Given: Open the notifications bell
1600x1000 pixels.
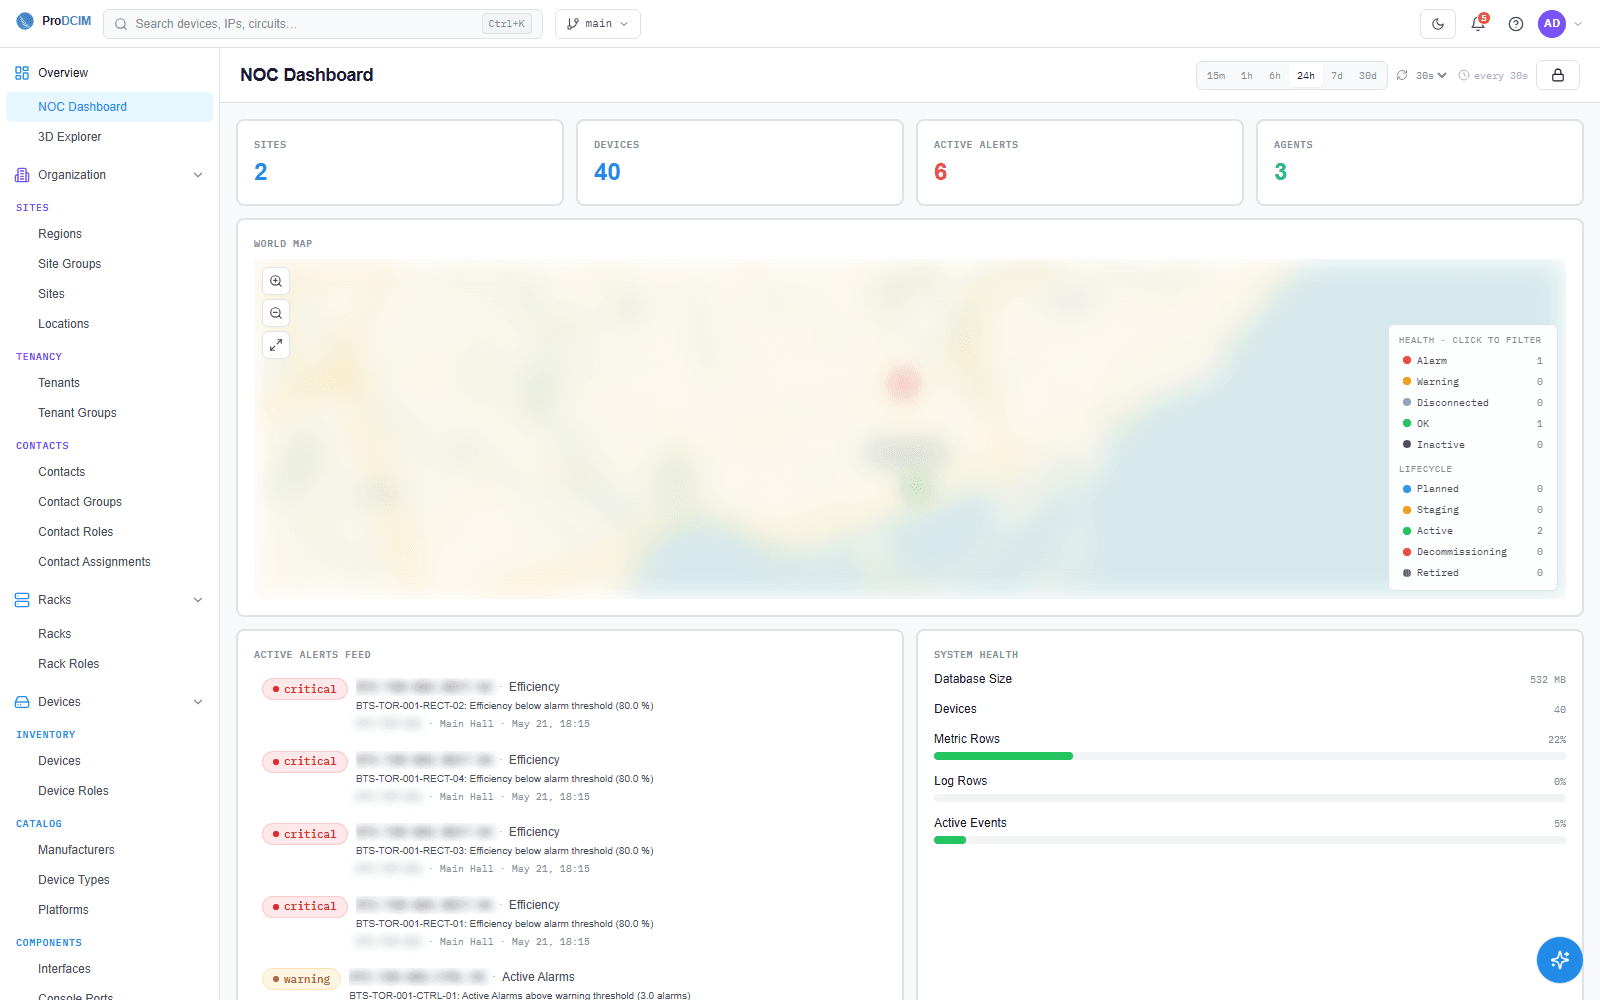Looking at the screenshot, I should coord(1478,24).
